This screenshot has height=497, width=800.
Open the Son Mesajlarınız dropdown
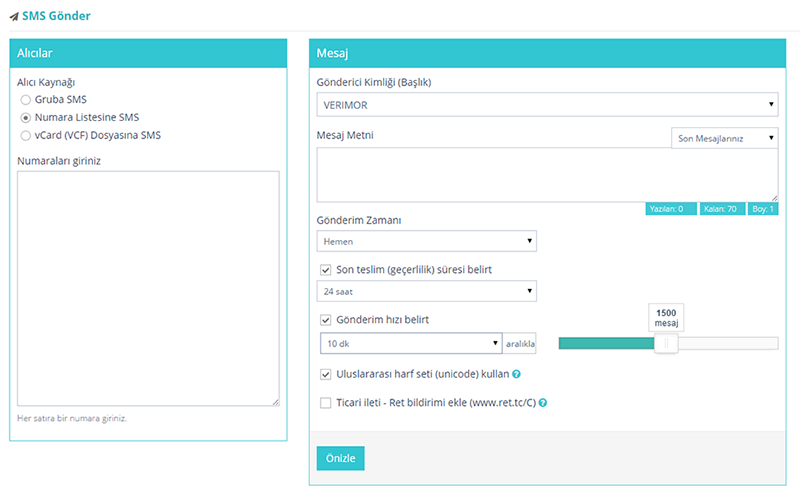click(724, 138)
